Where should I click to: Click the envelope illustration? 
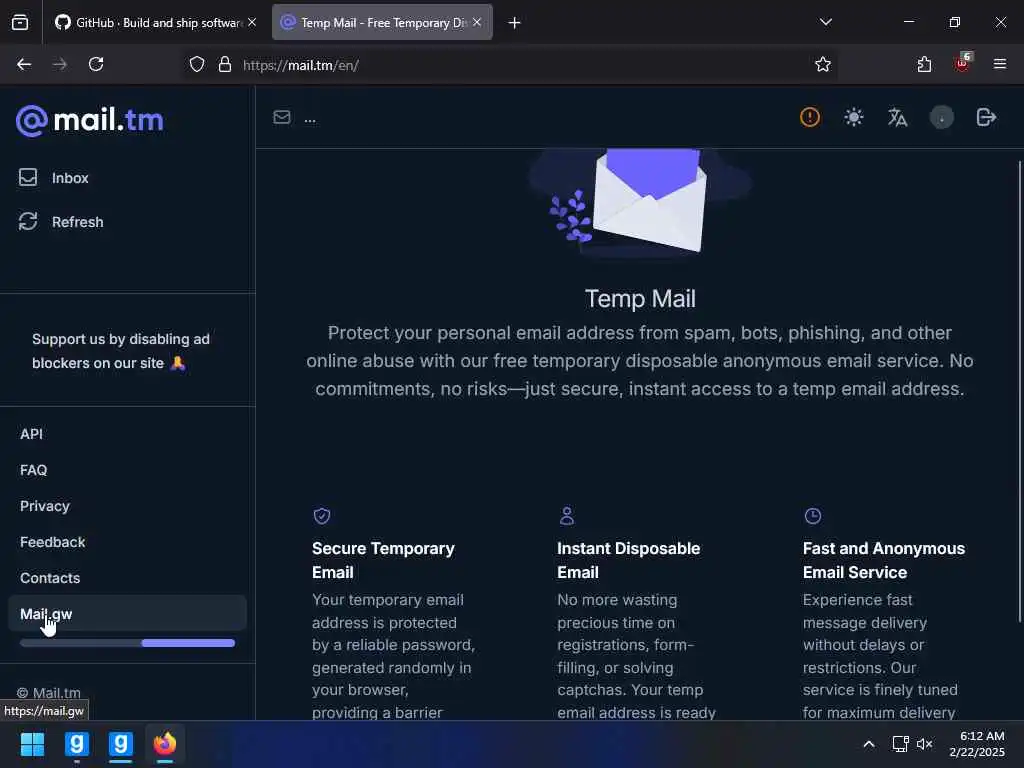[640, 201]
